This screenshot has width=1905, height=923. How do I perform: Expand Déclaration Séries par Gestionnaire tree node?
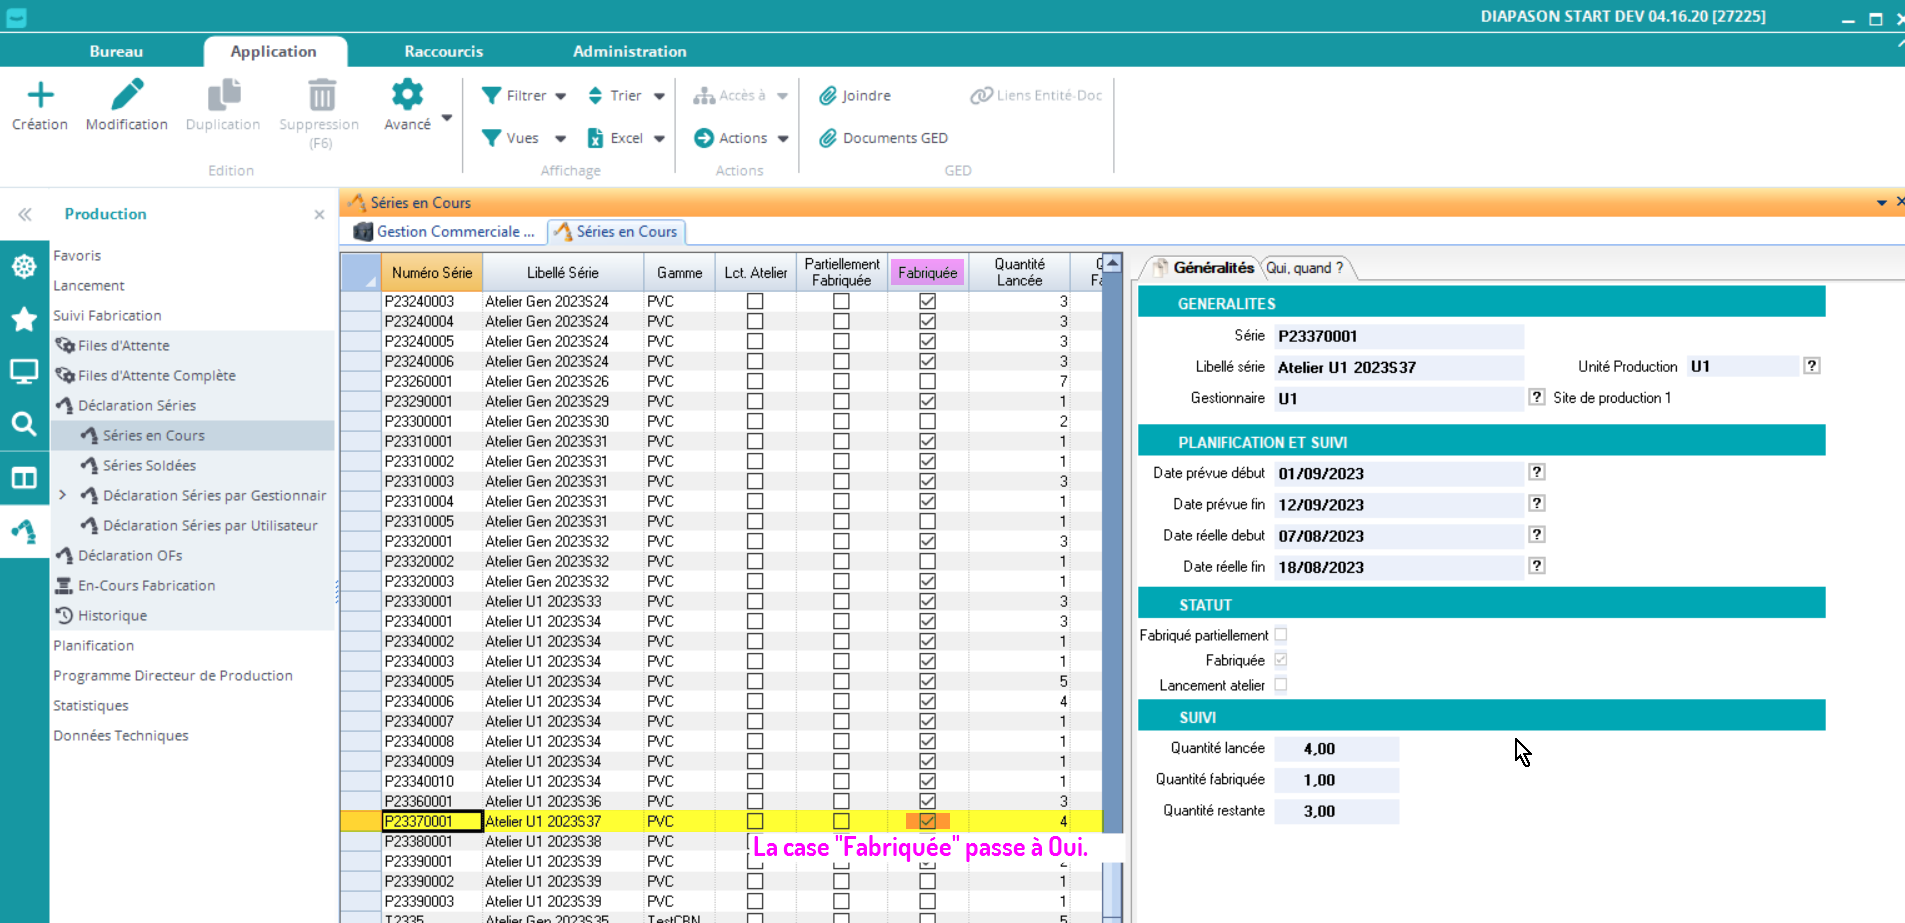63,495
